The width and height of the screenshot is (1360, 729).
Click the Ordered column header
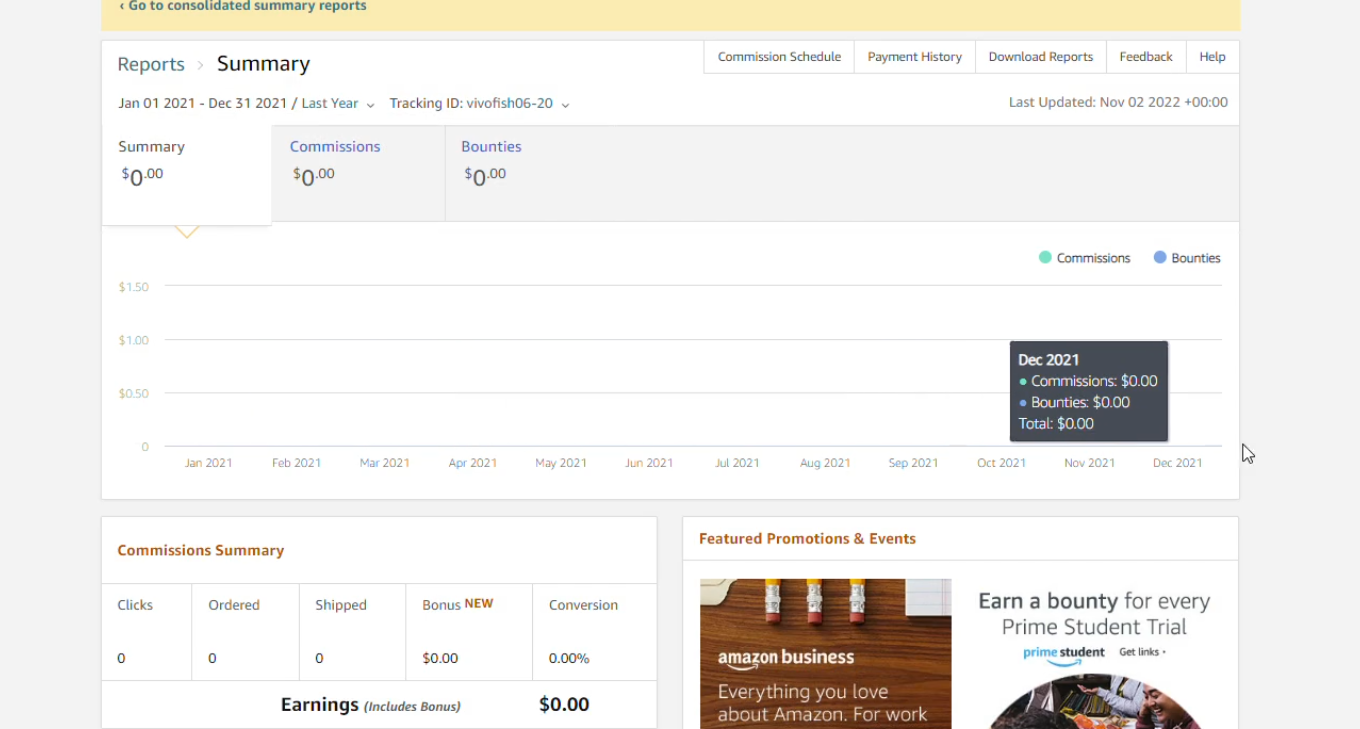[x=234, y=605]
